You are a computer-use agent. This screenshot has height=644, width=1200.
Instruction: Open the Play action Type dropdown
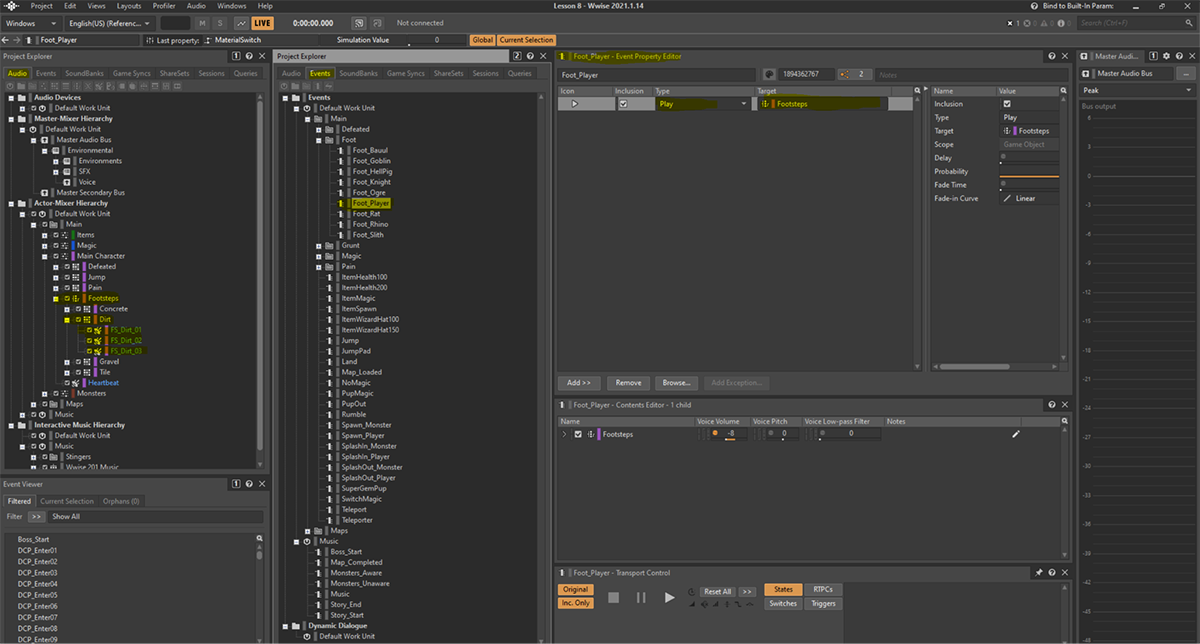702,104
